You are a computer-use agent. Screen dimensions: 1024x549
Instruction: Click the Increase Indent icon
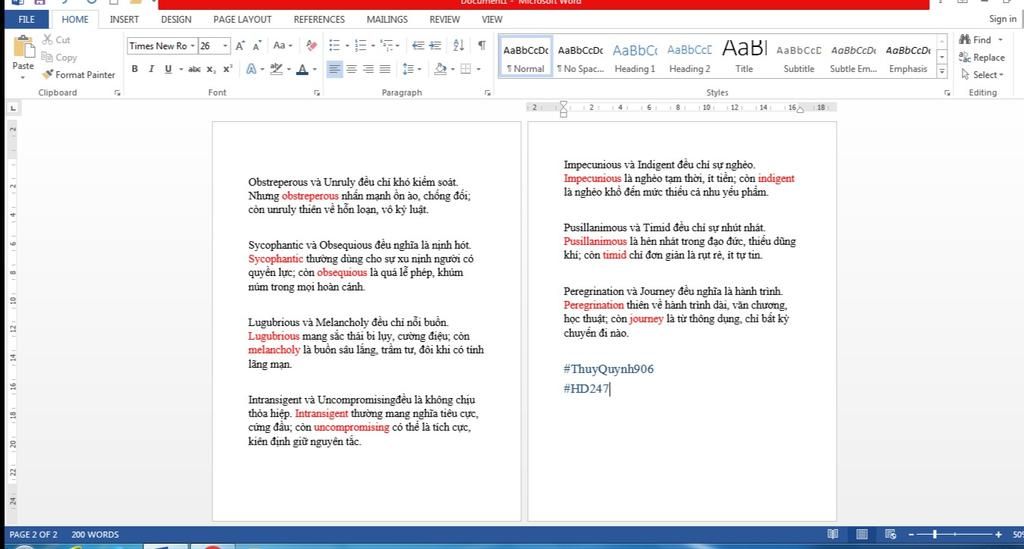435,45
